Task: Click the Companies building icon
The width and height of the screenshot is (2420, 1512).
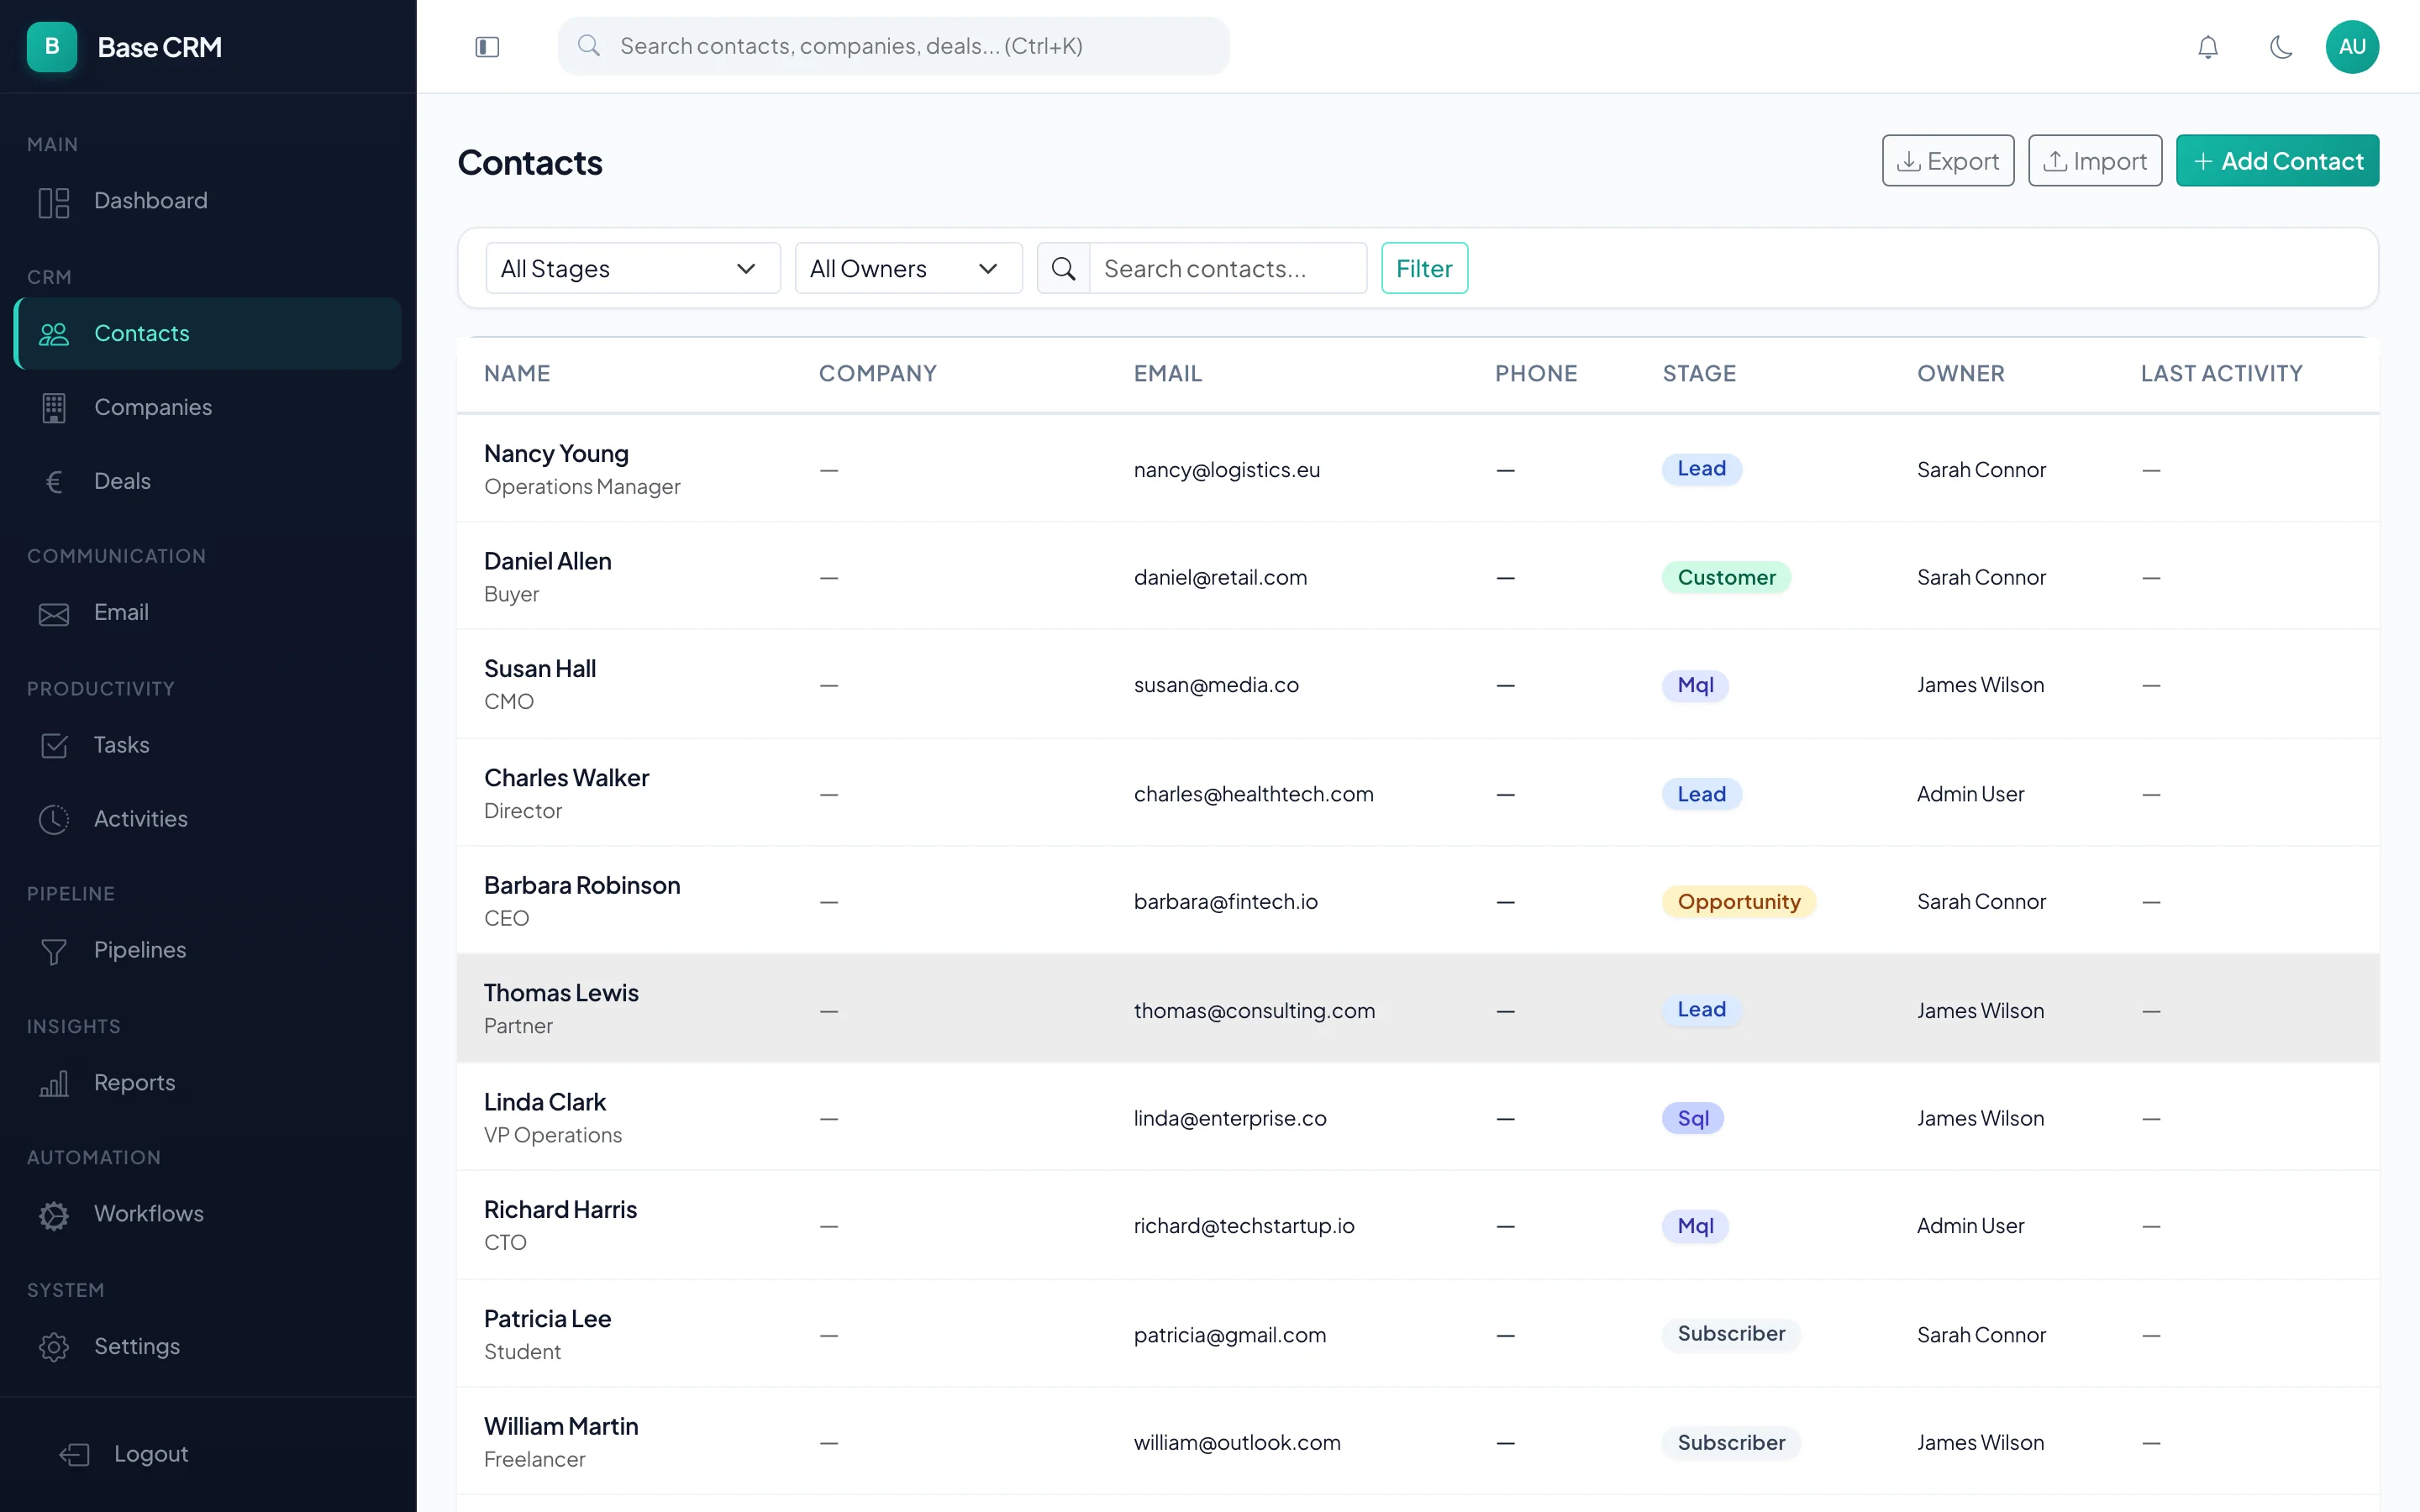Action: (54, 407)
